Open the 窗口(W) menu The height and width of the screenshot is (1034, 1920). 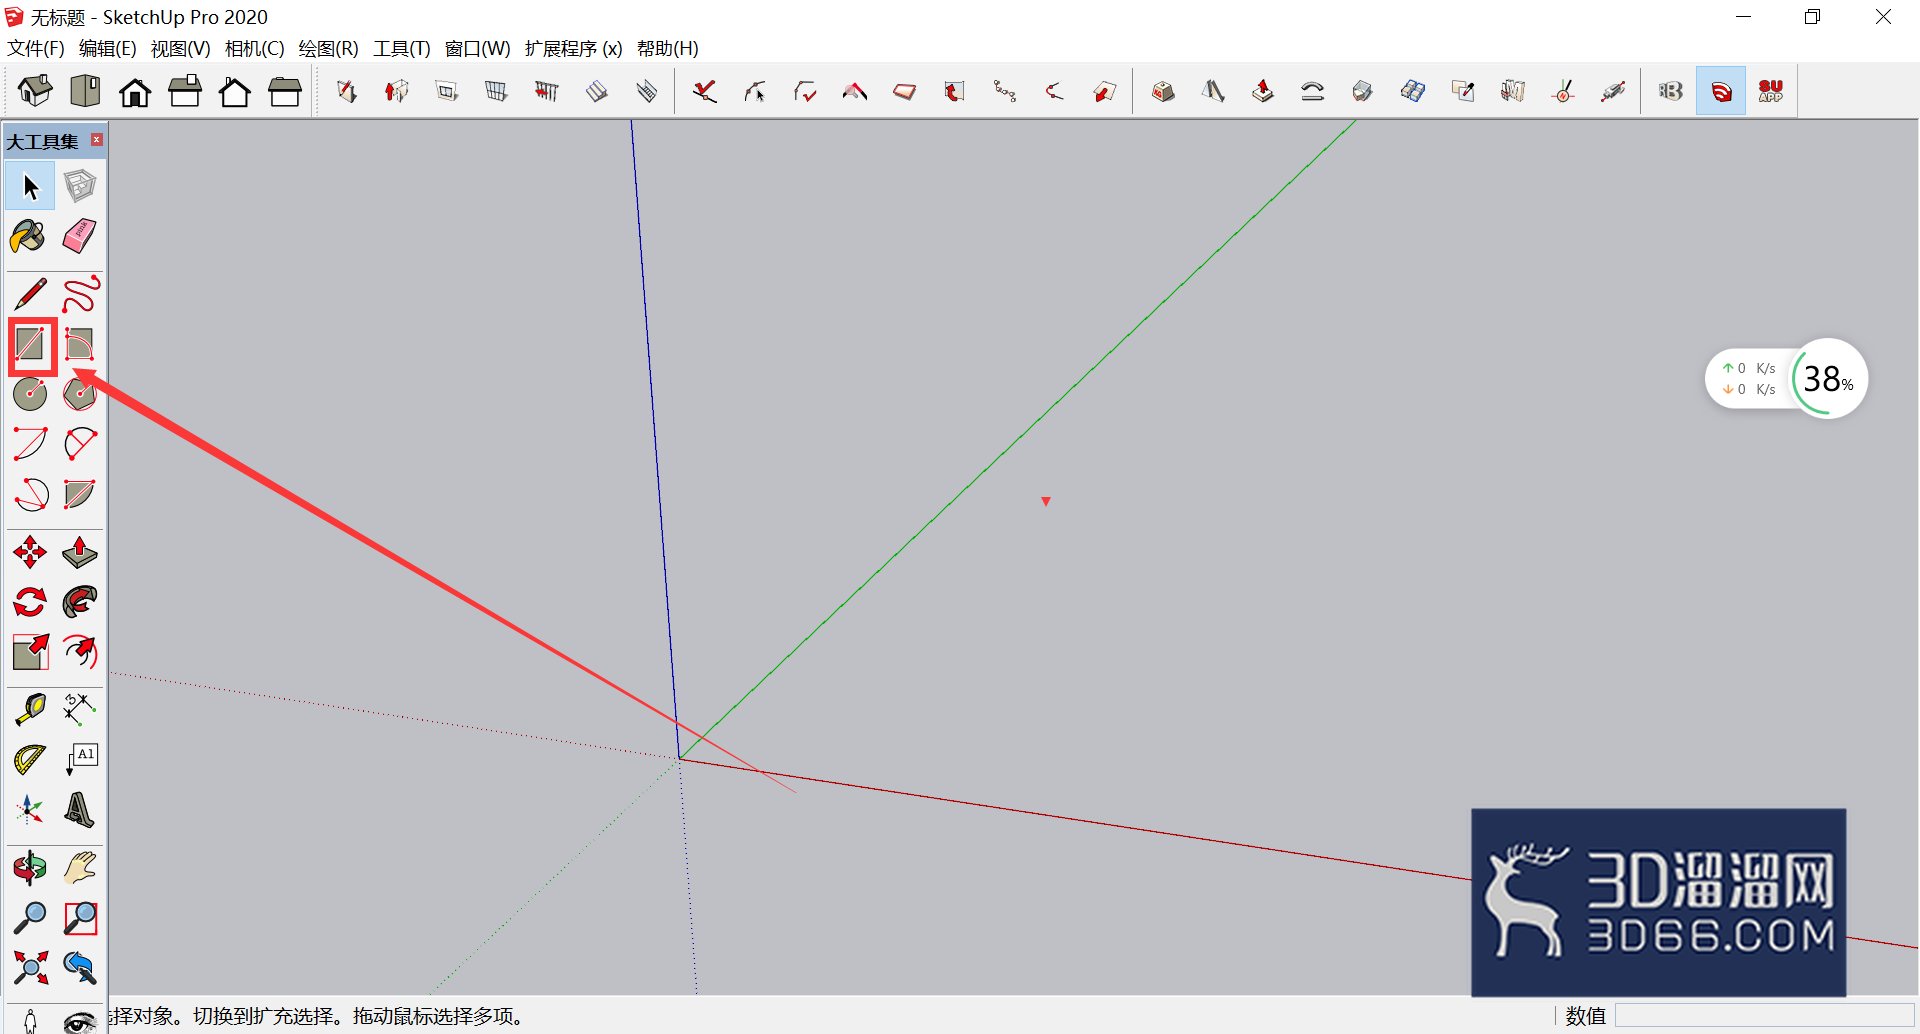pos(477,48)
